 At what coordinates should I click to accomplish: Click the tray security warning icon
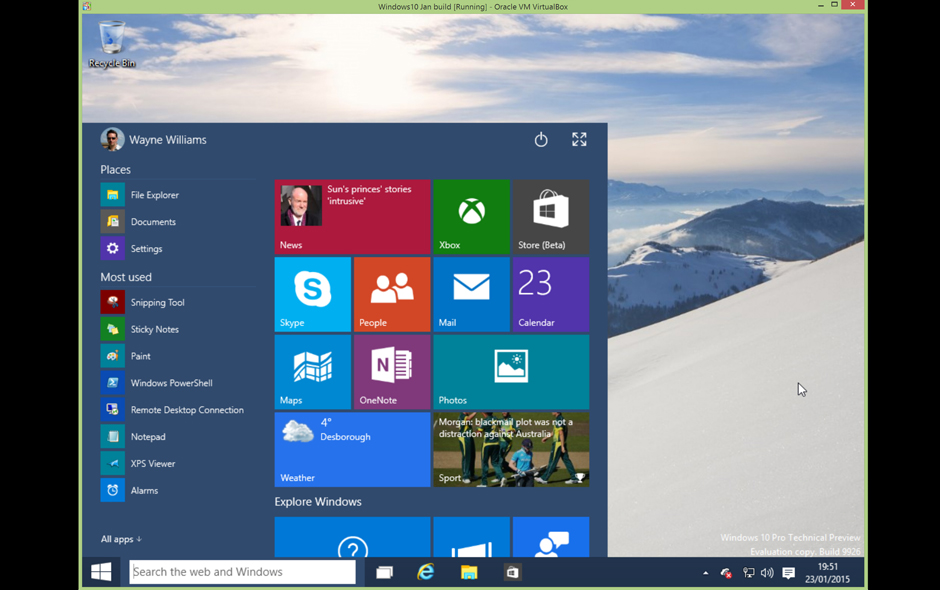tap(726, 573)
